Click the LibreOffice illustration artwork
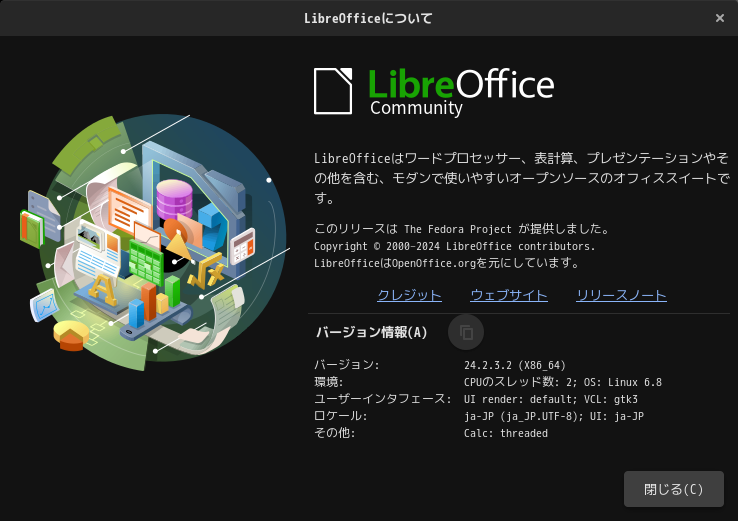 (x=154, y=242)
